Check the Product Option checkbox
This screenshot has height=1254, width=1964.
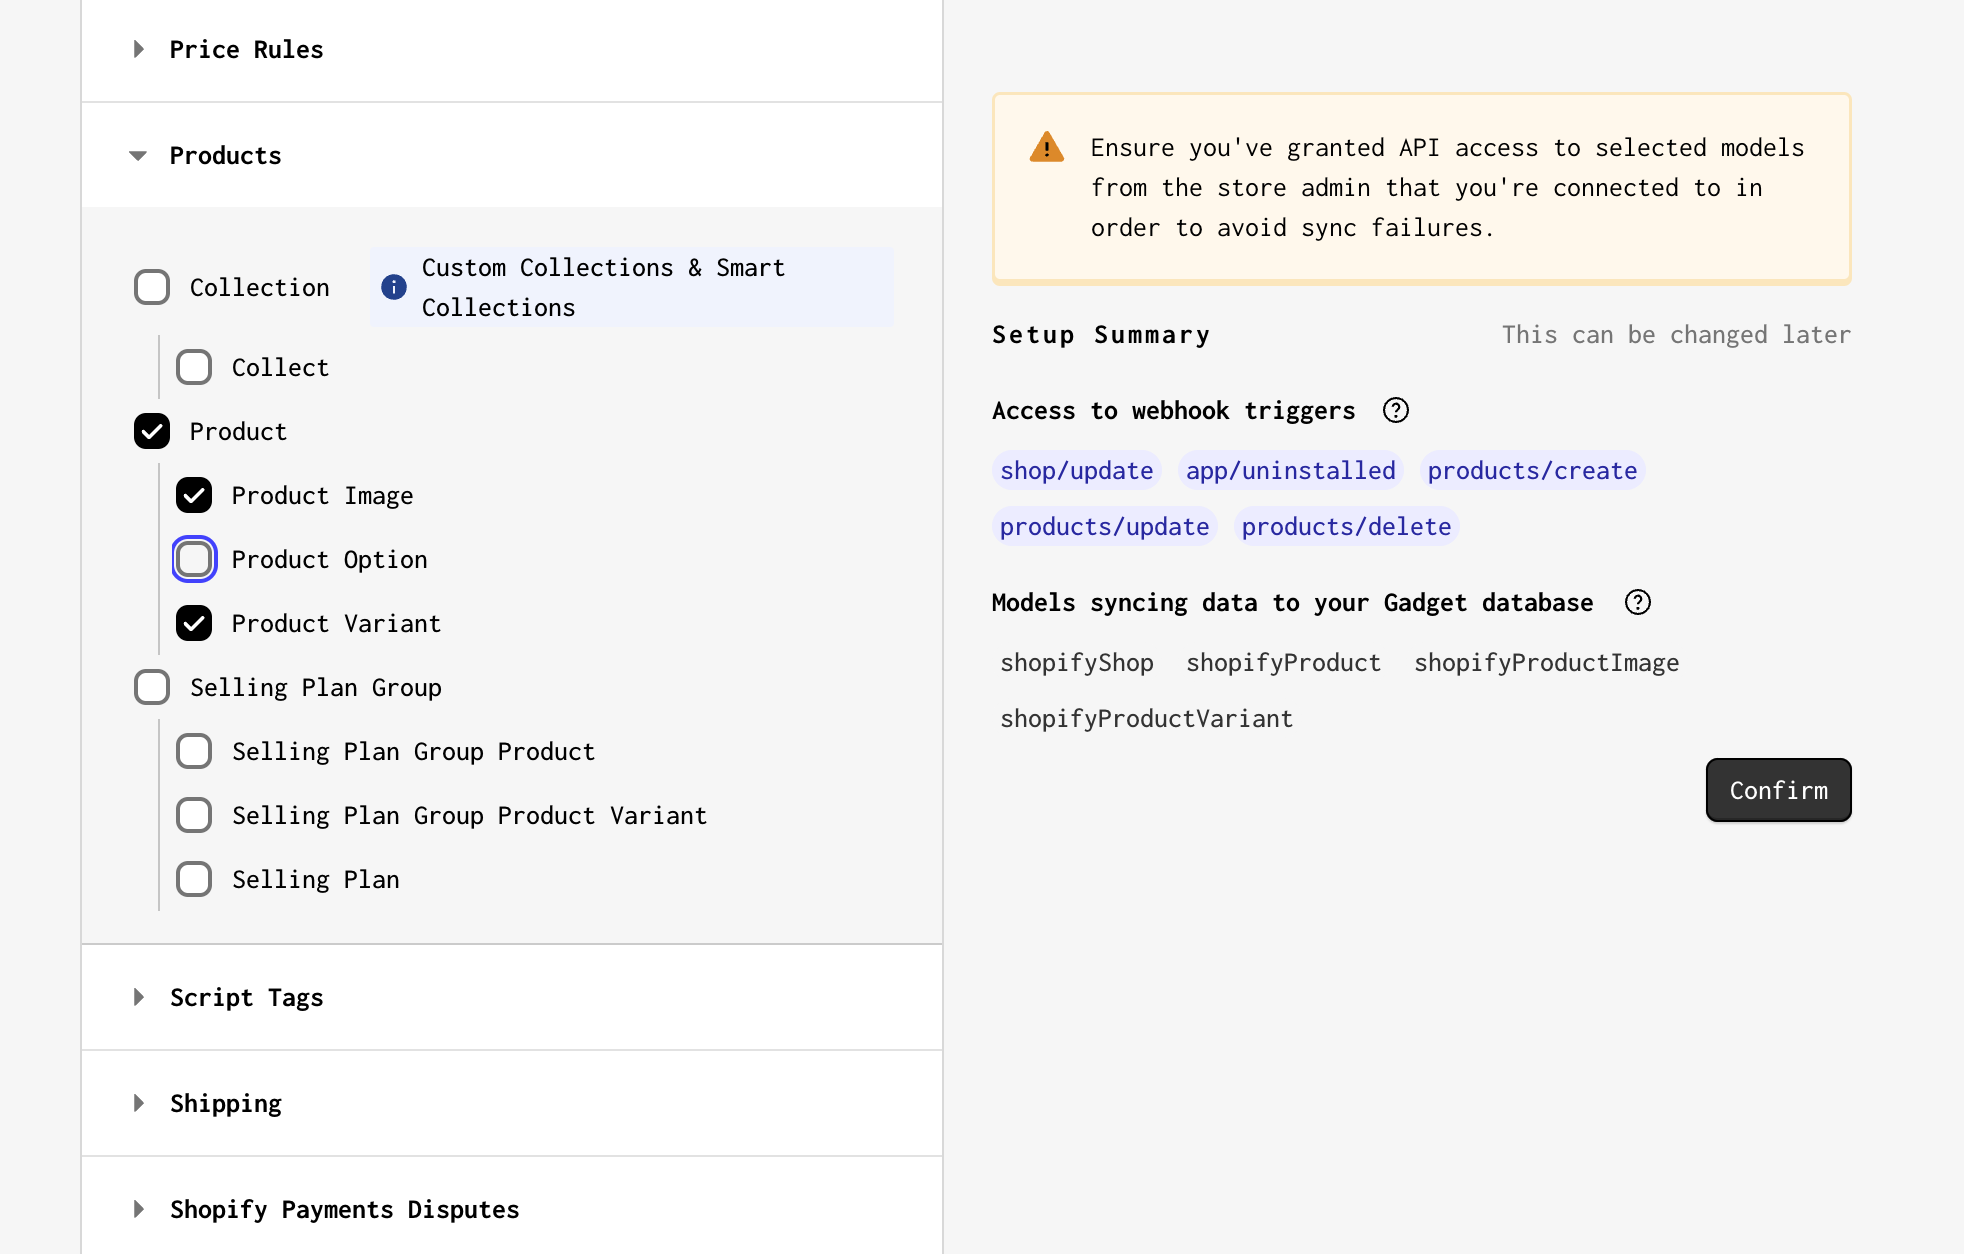(x=194, y=559)
